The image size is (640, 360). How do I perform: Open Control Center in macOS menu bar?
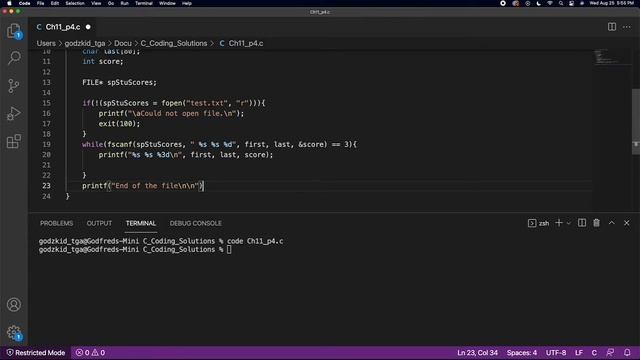pyautogui.click(x=571, y=3)
